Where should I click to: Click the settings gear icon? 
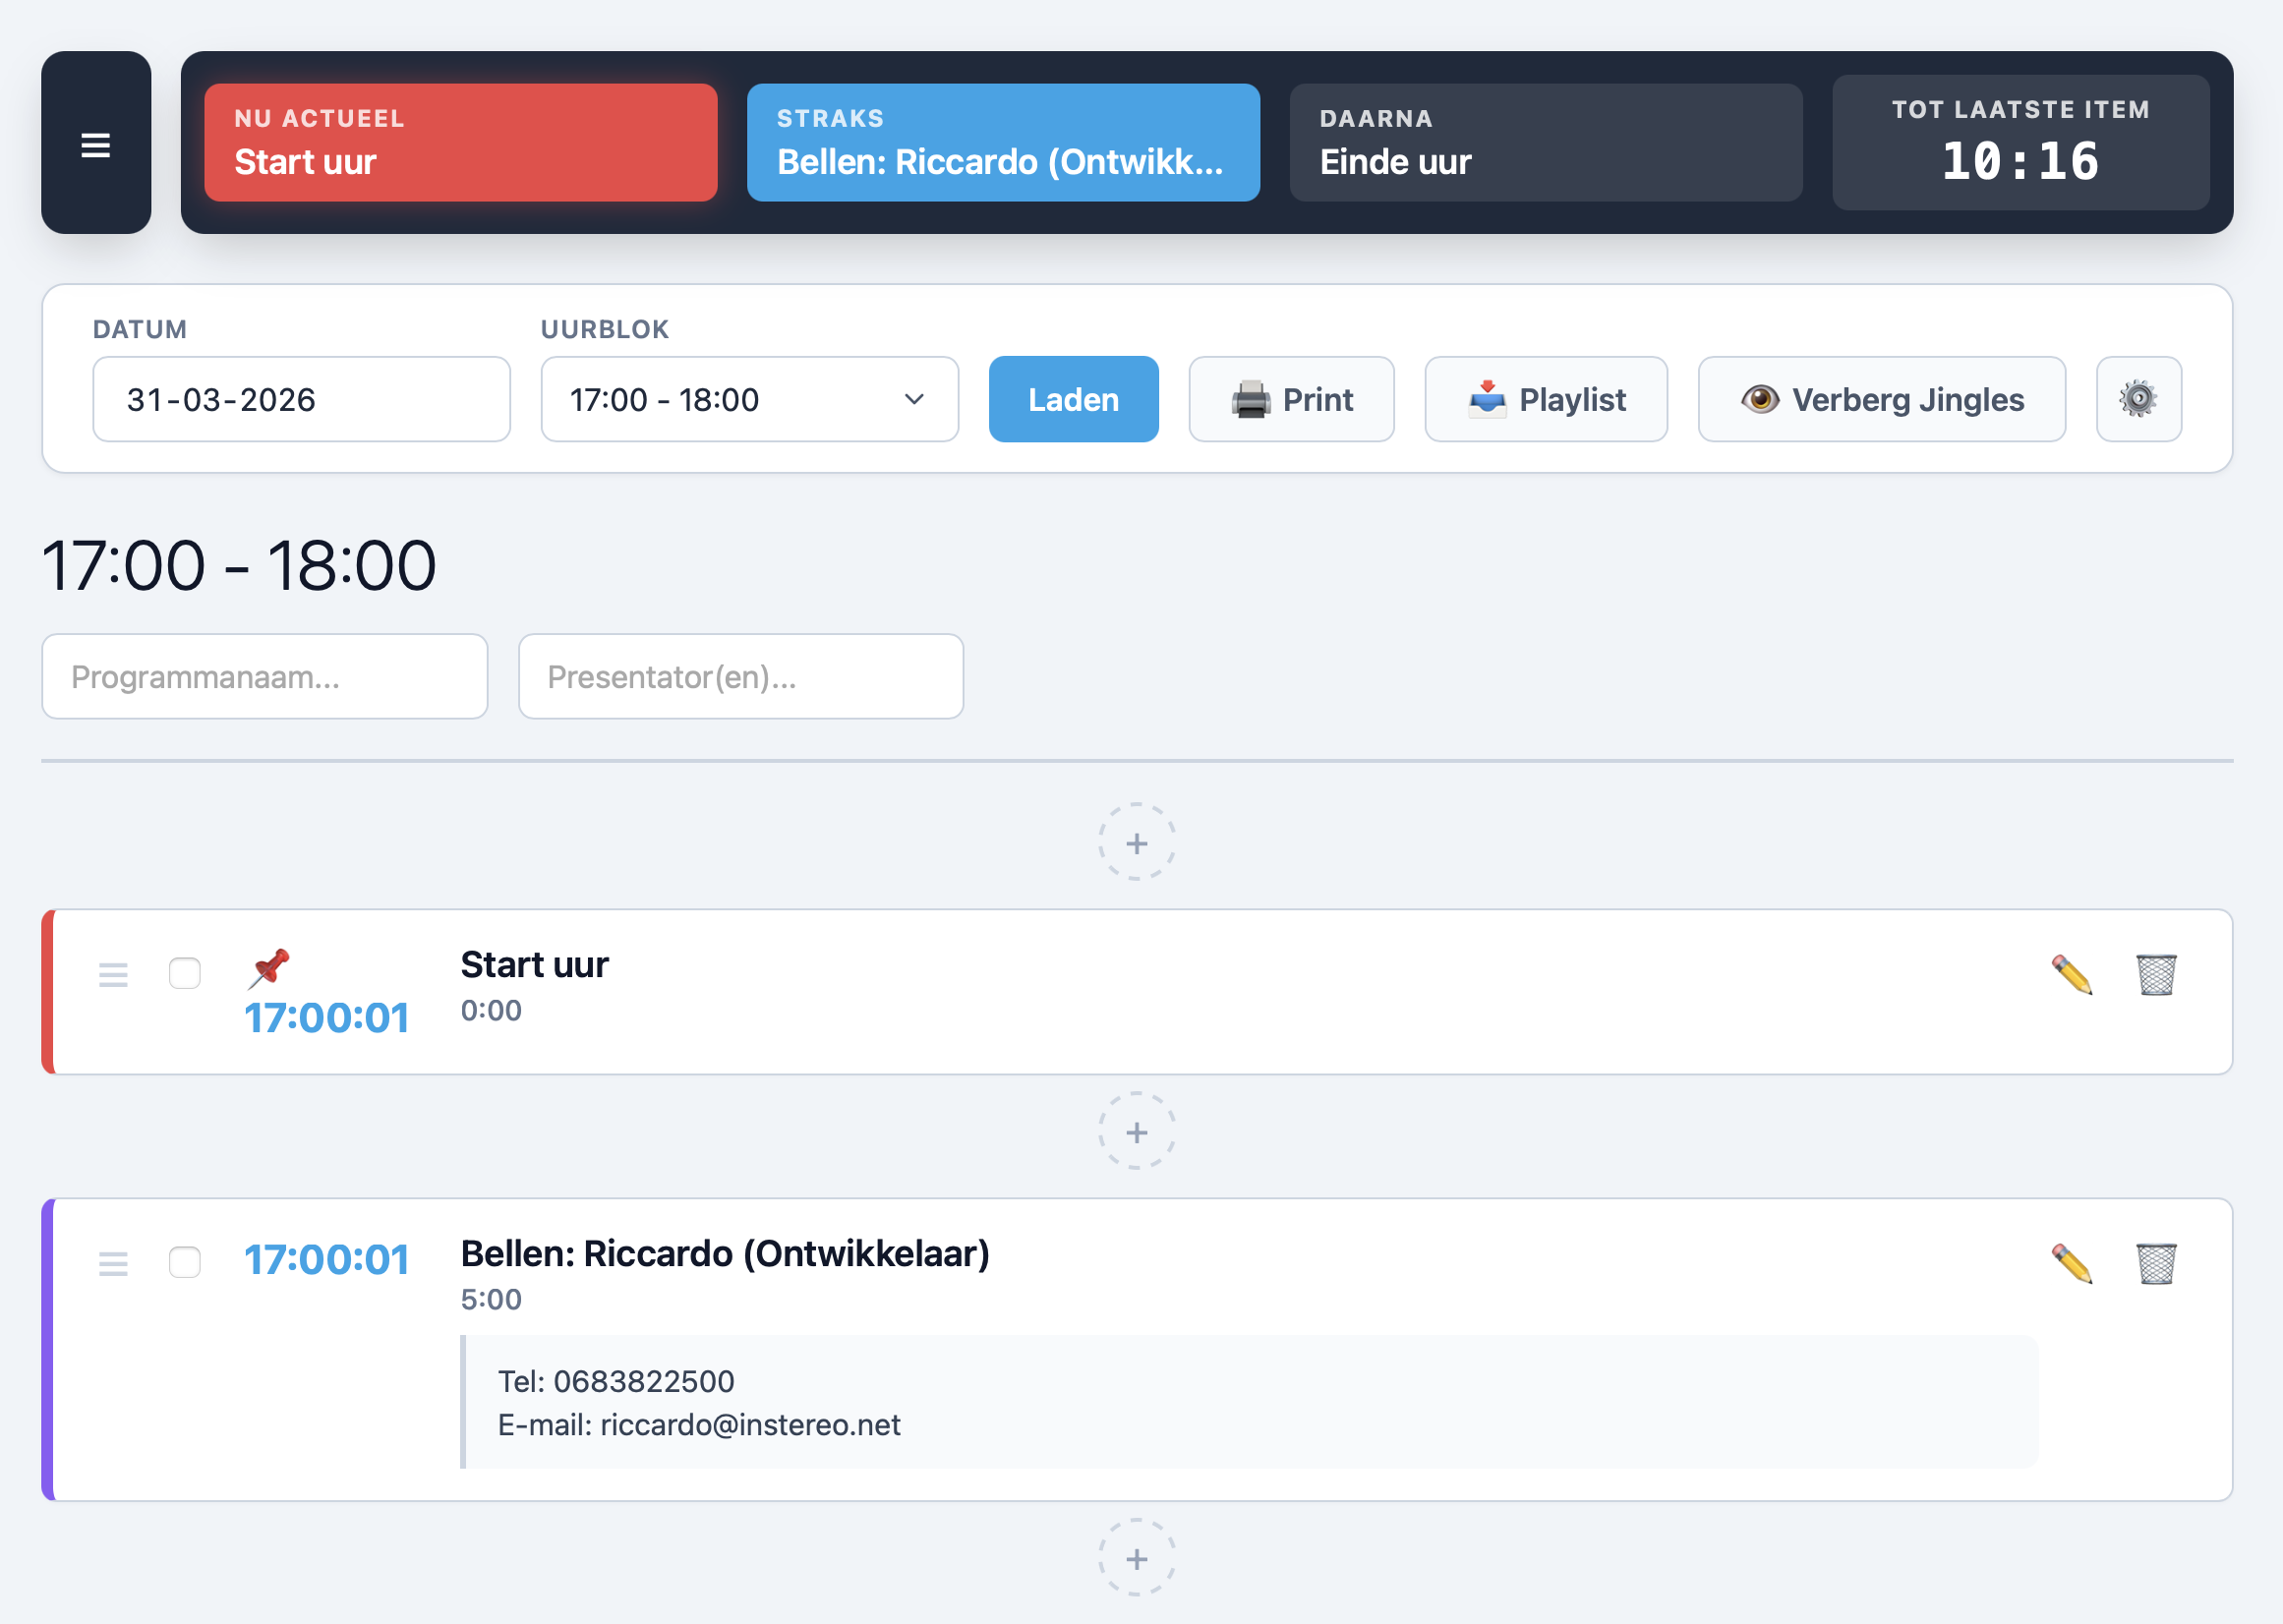click(x=2138, y=399)
